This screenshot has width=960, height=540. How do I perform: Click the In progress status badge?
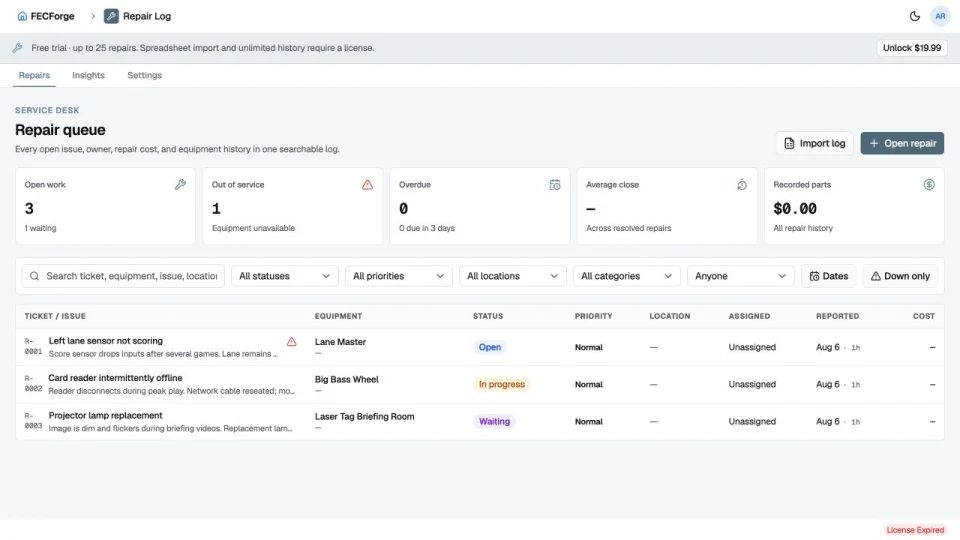point(501,384)
